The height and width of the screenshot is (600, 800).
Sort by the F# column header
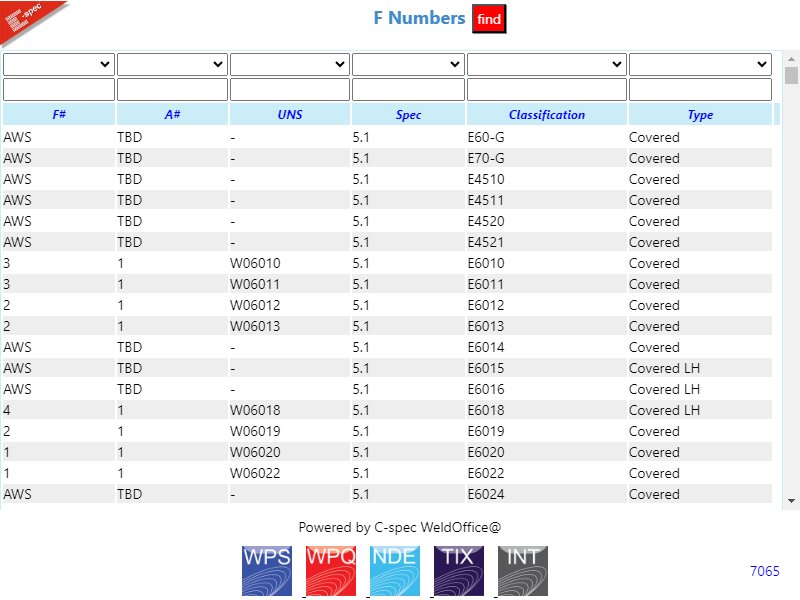tap(59, 114)
